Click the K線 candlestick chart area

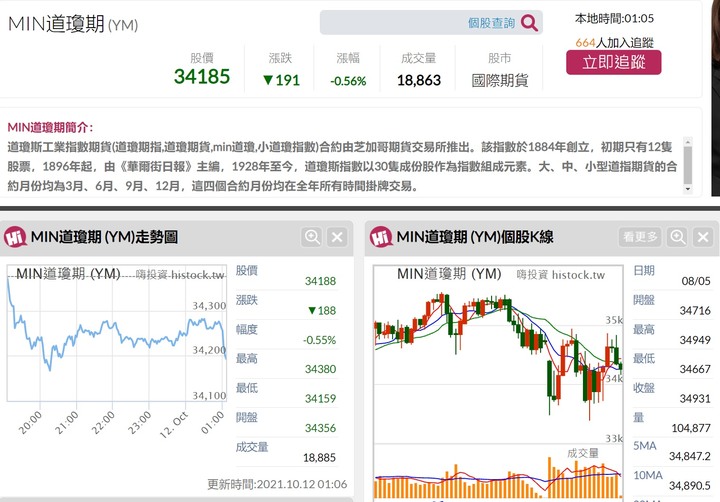pos(498,354)
